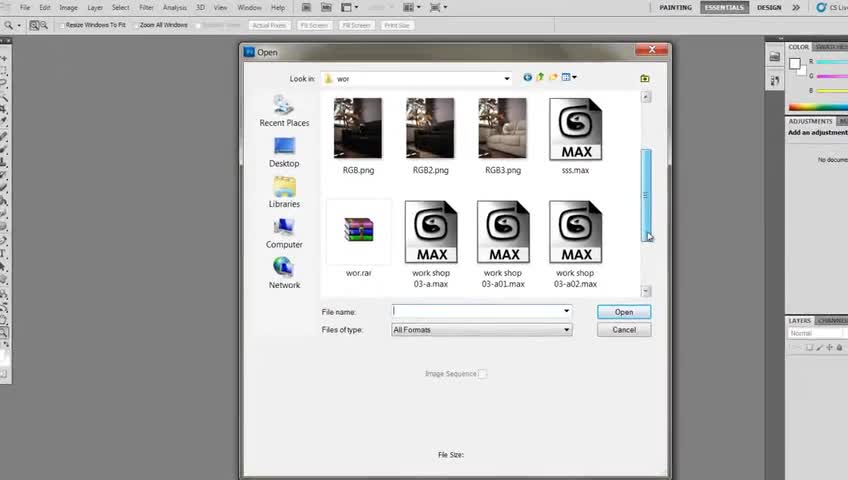This screenshot has height=480, width=848.
Task: Click the Print Size button
Action: click(397, 25)
